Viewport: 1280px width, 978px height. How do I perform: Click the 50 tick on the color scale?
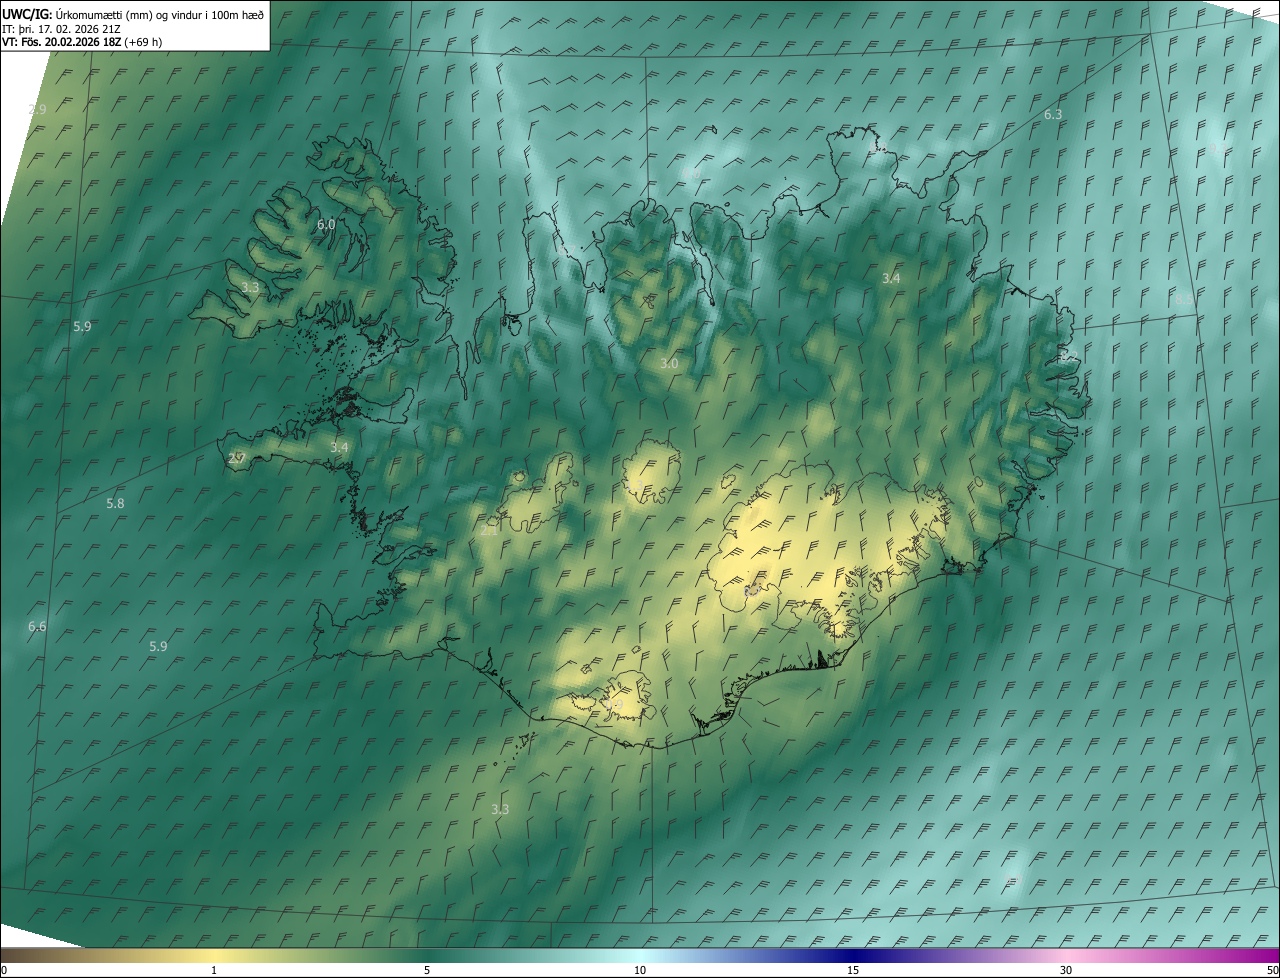tap(1272, 970)
